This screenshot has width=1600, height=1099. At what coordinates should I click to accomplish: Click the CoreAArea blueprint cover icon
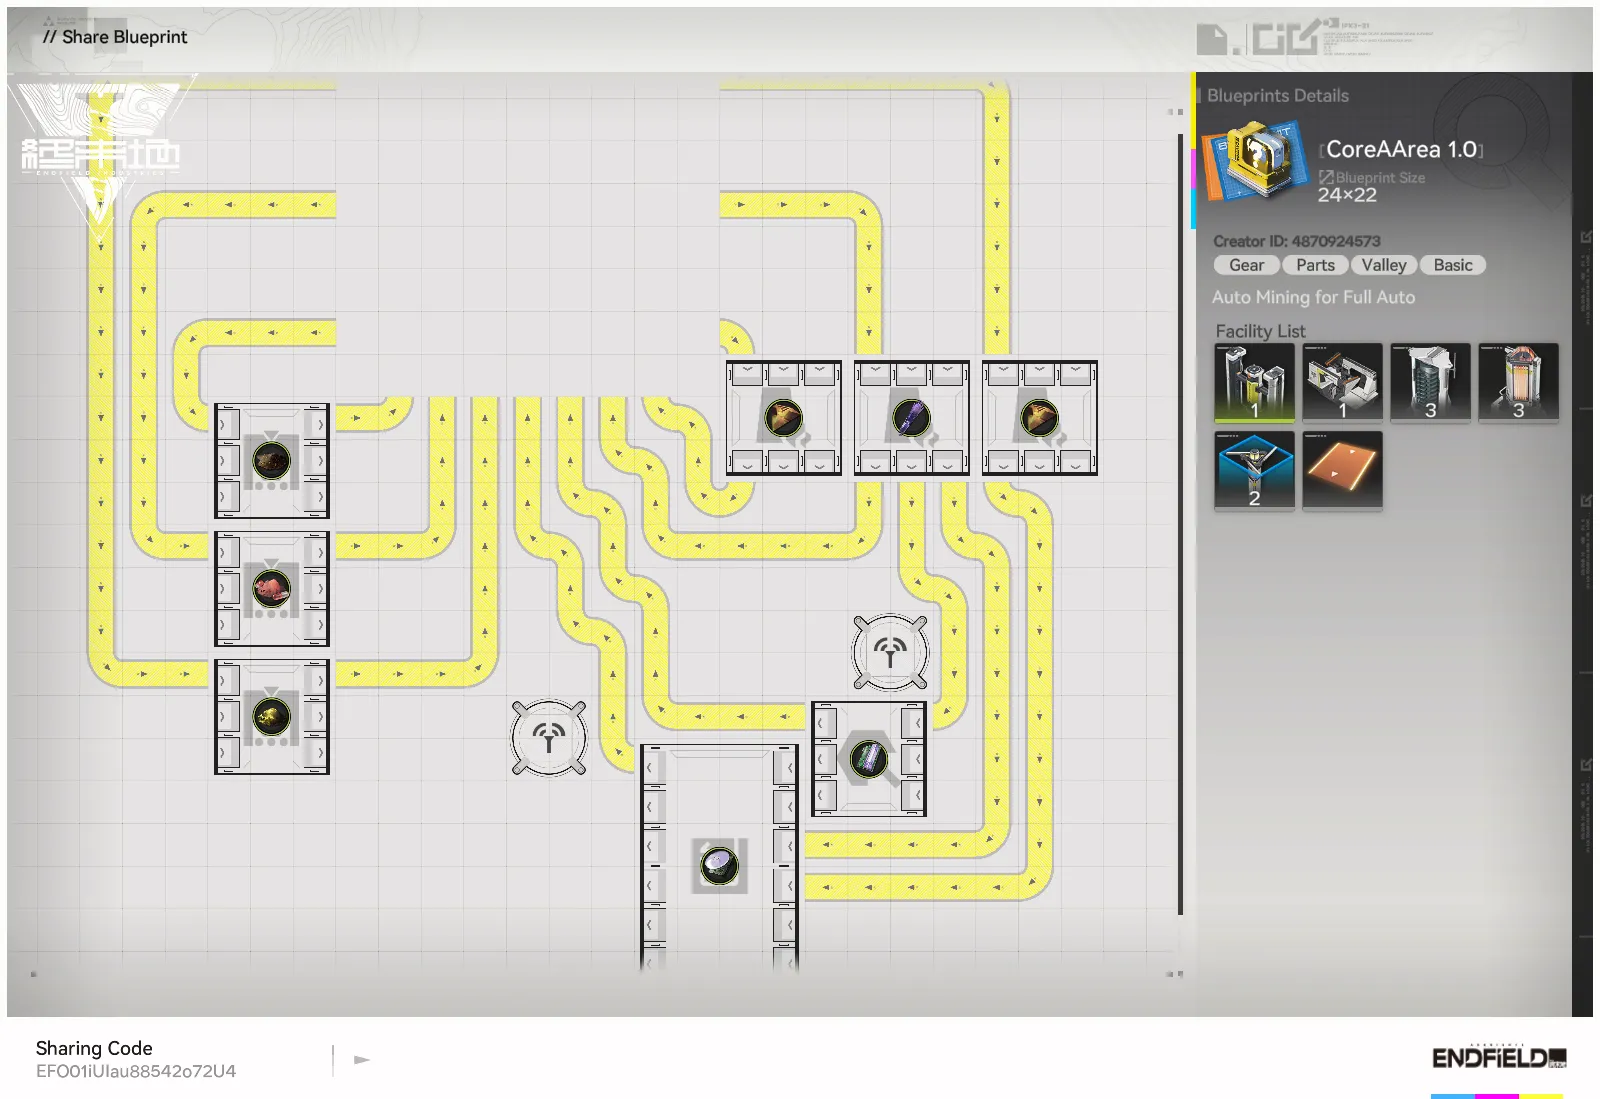click(1256, 161)
